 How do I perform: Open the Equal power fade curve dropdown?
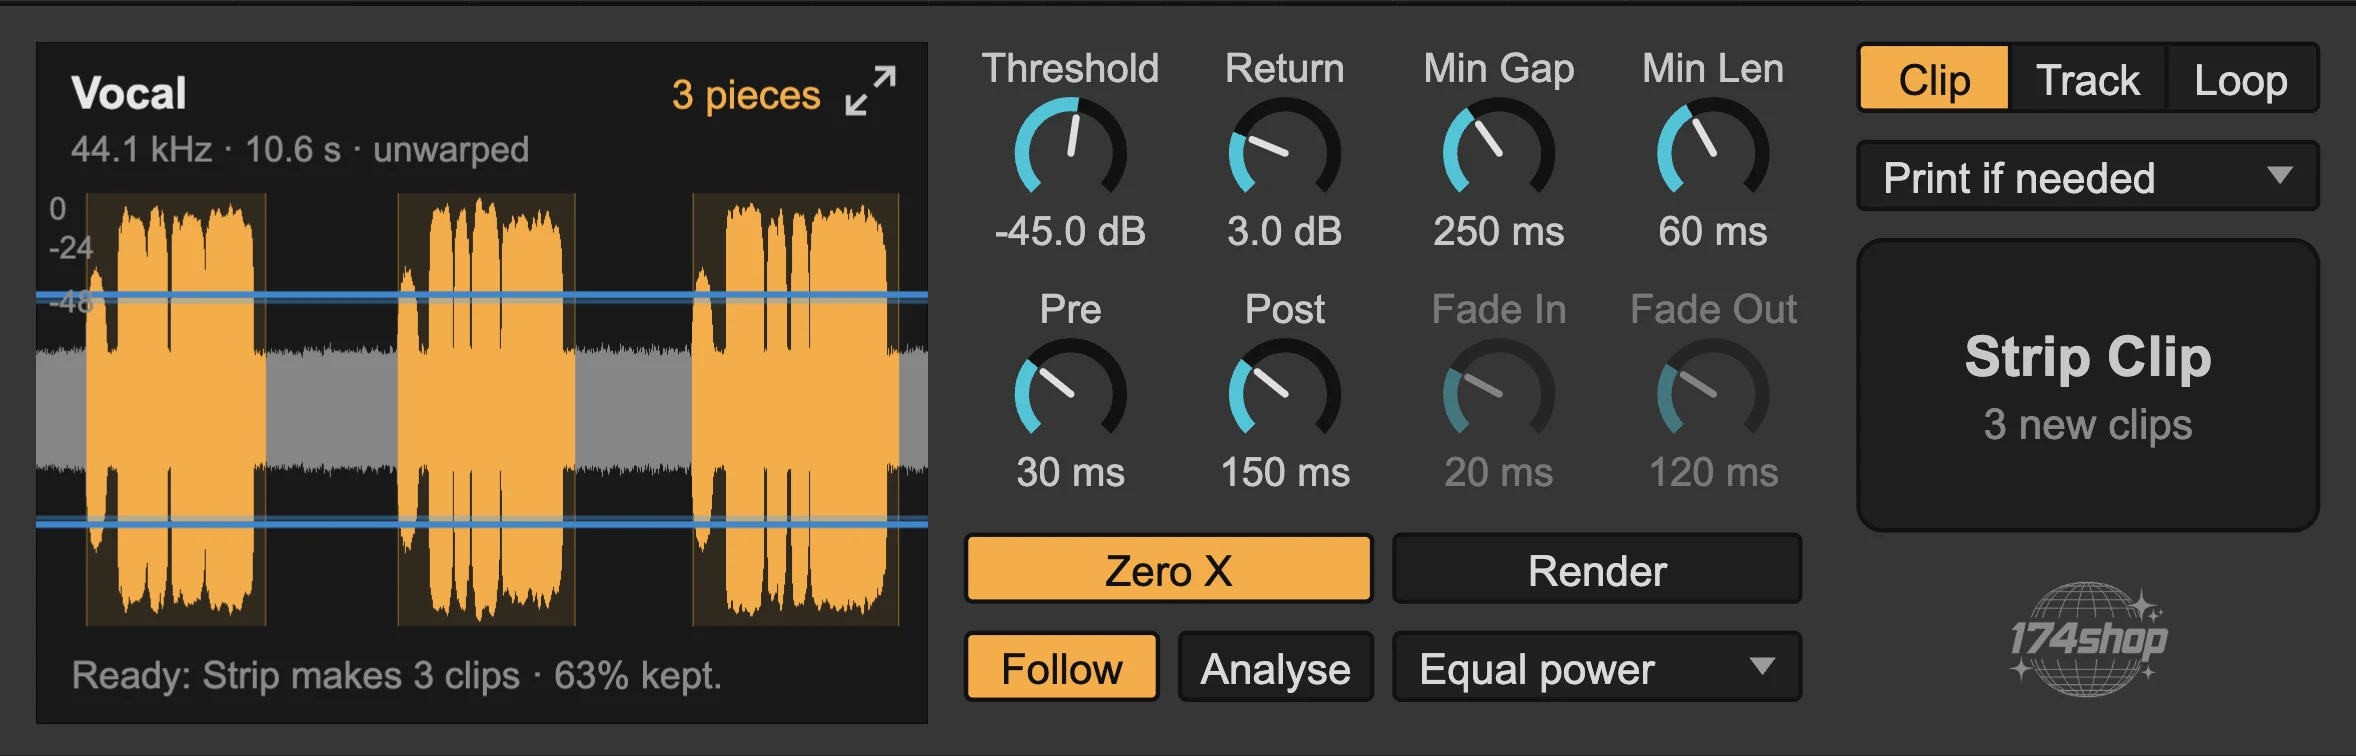point(1597,668)
